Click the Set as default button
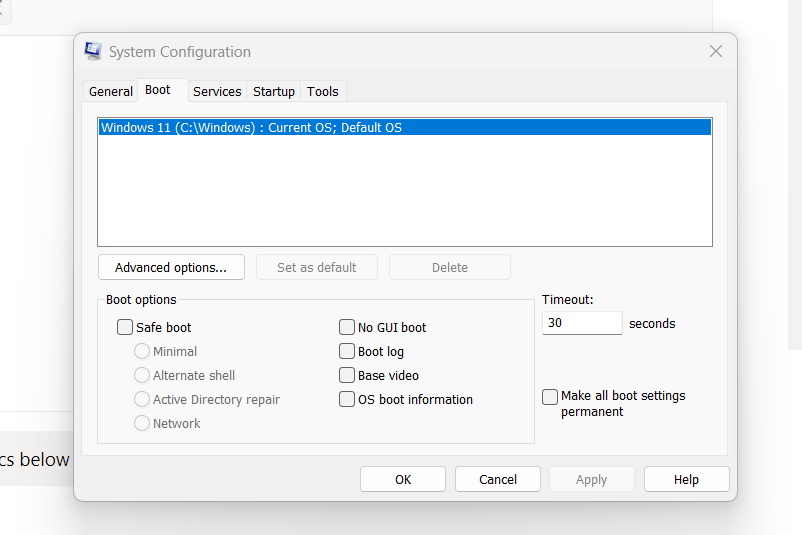802x535 pixels. (x=317, y=268)
